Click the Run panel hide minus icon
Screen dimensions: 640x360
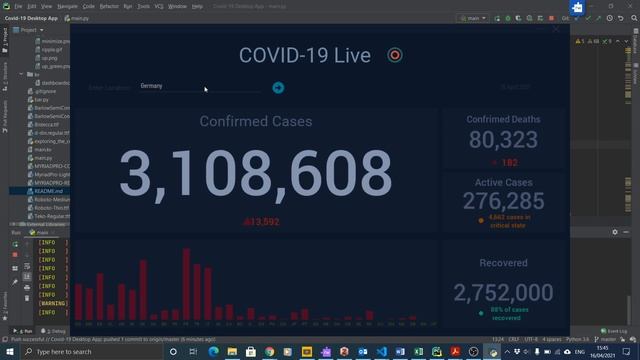626,232
